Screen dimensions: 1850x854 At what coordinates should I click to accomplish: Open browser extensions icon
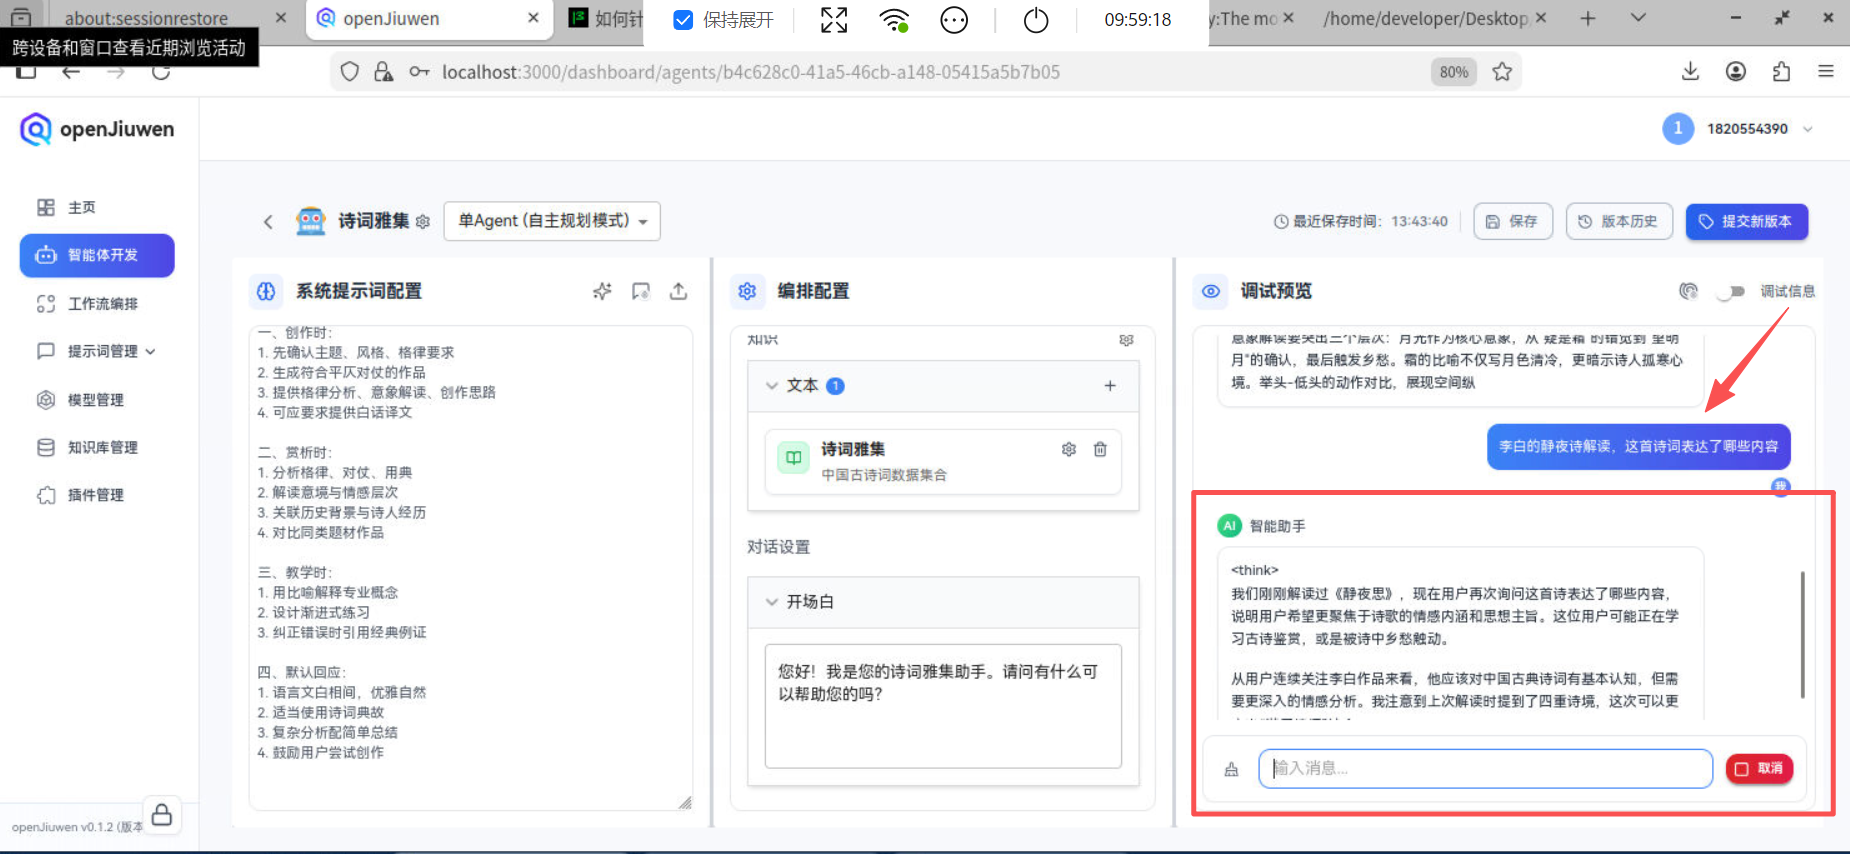[1781, 71]
